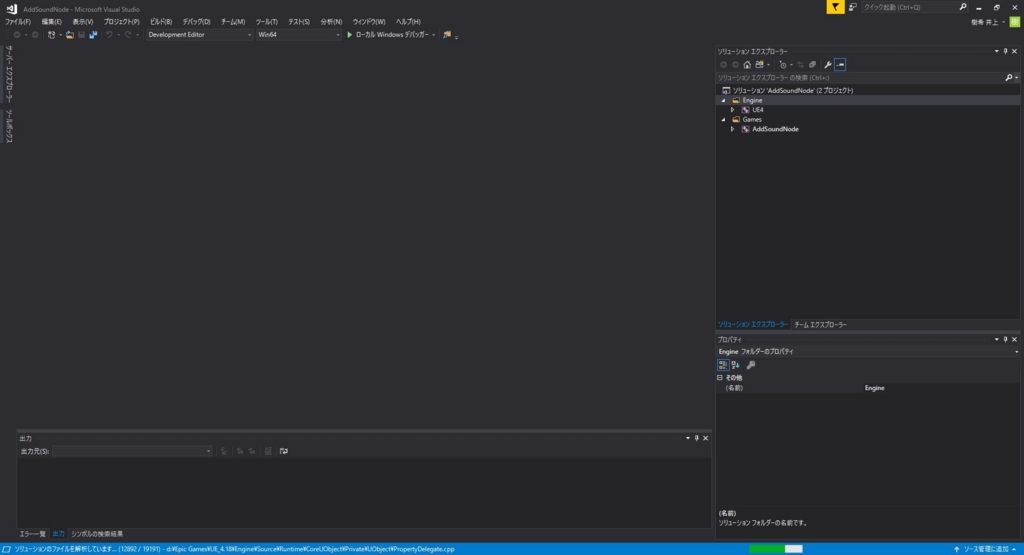Start the Local Windows Debugger green play button

[349, 35]
